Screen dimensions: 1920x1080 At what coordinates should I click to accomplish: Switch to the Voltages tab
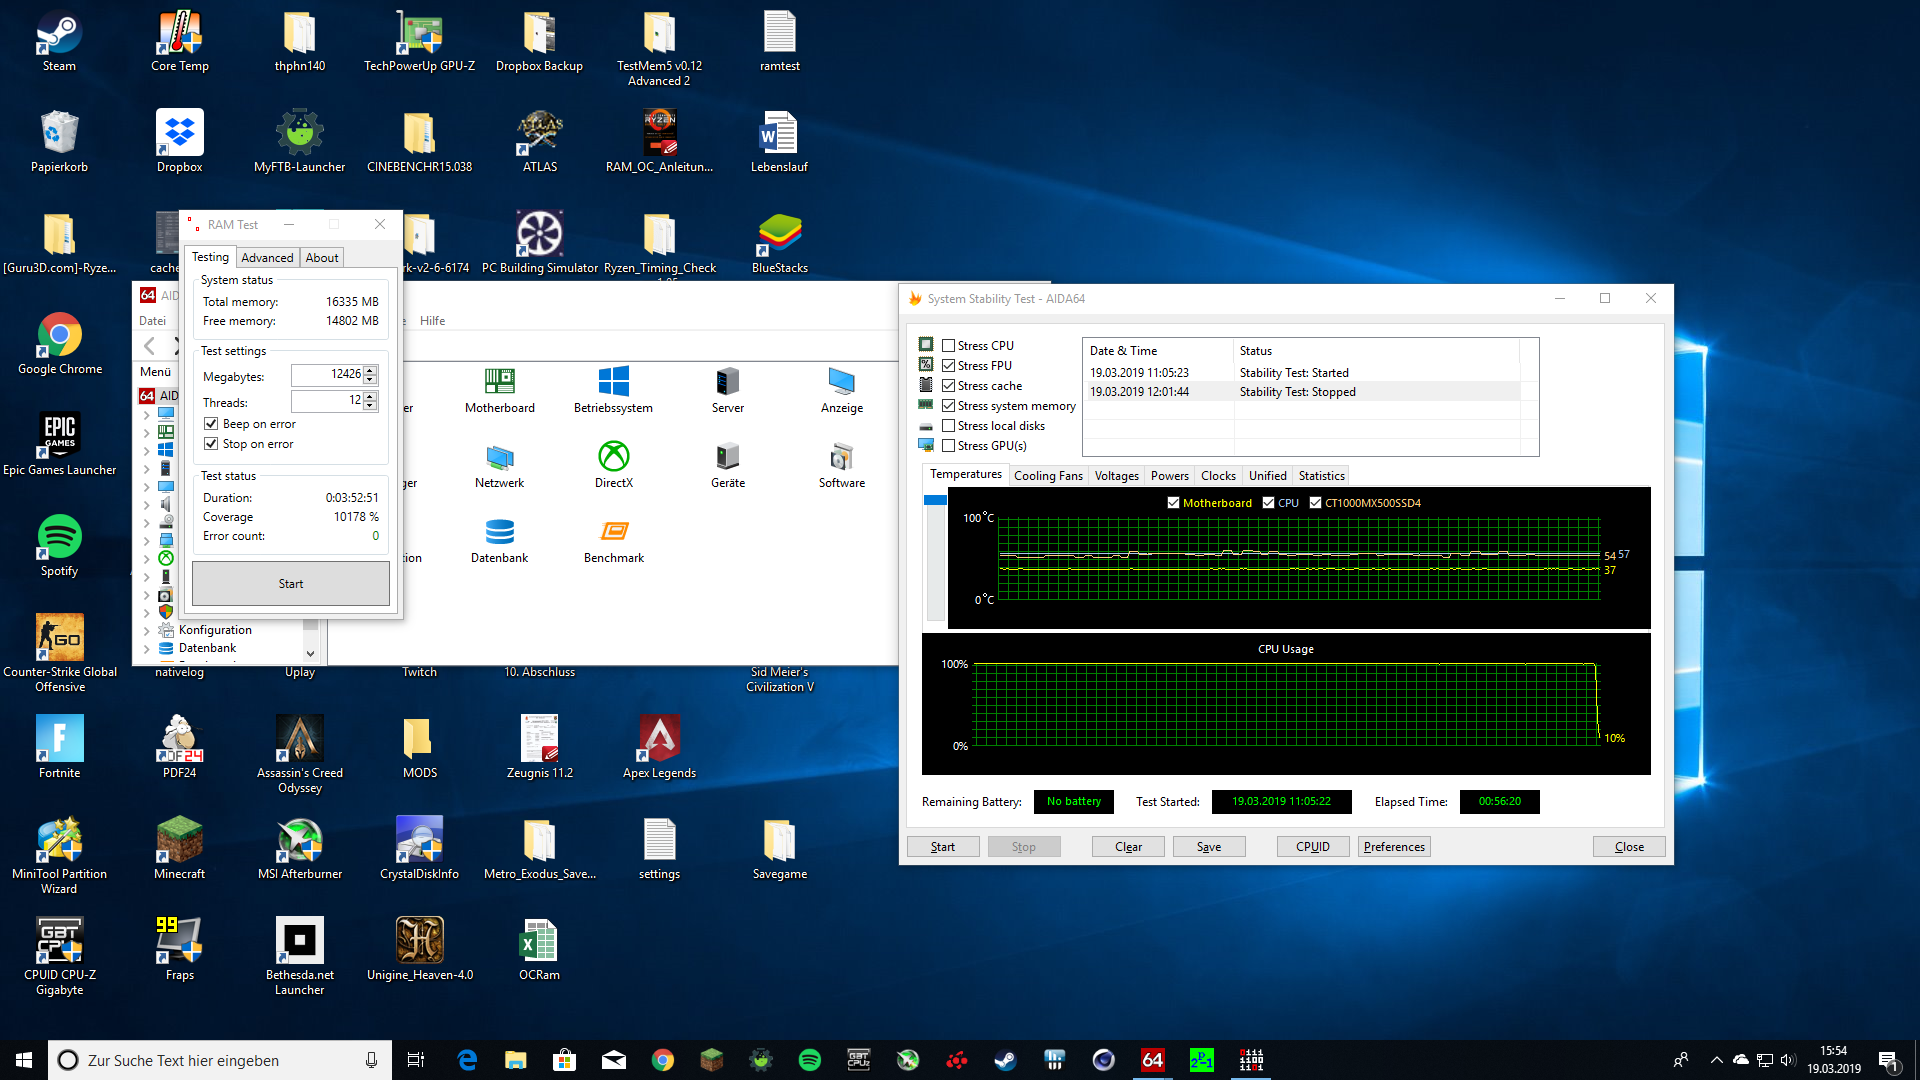(1116, 476)
